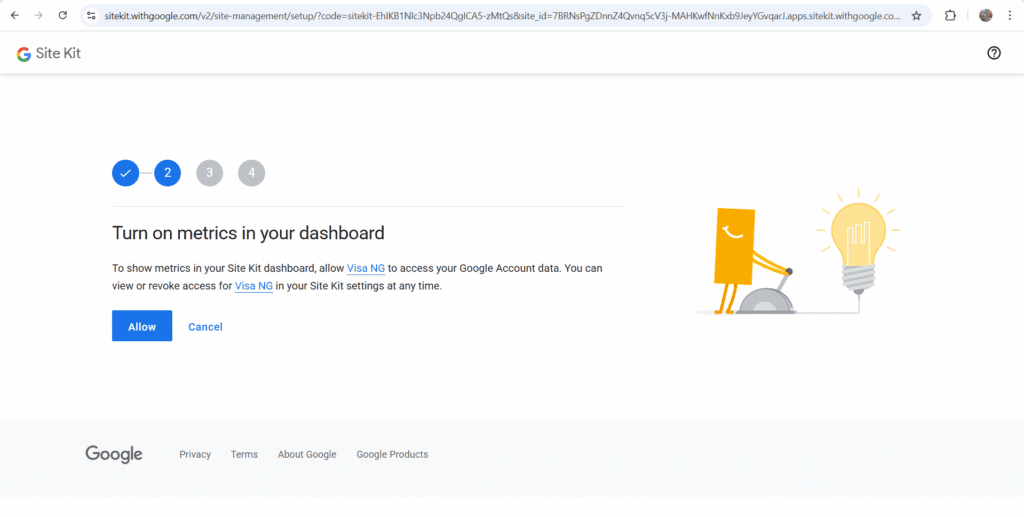Focus the browser address bar URL

click(502, 16)
